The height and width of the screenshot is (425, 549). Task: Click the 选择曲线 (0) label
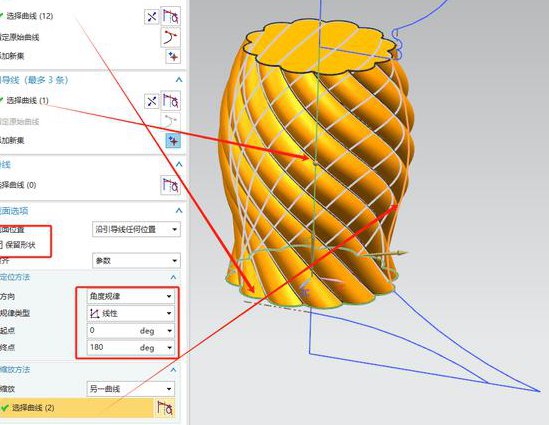coord(18,185)
